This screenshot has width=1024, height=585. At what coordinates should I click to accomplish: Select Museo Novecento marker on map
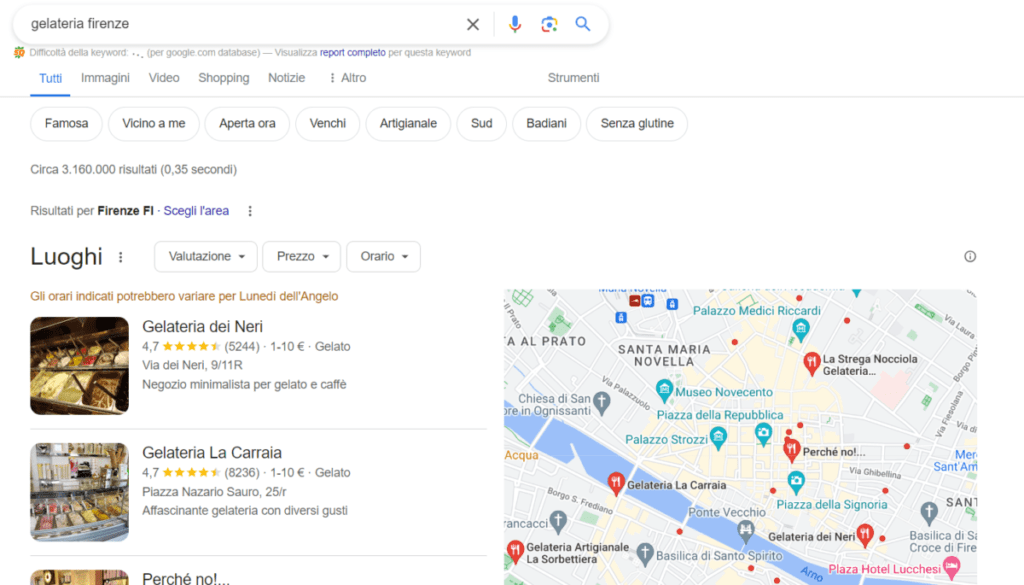[664, 390]
